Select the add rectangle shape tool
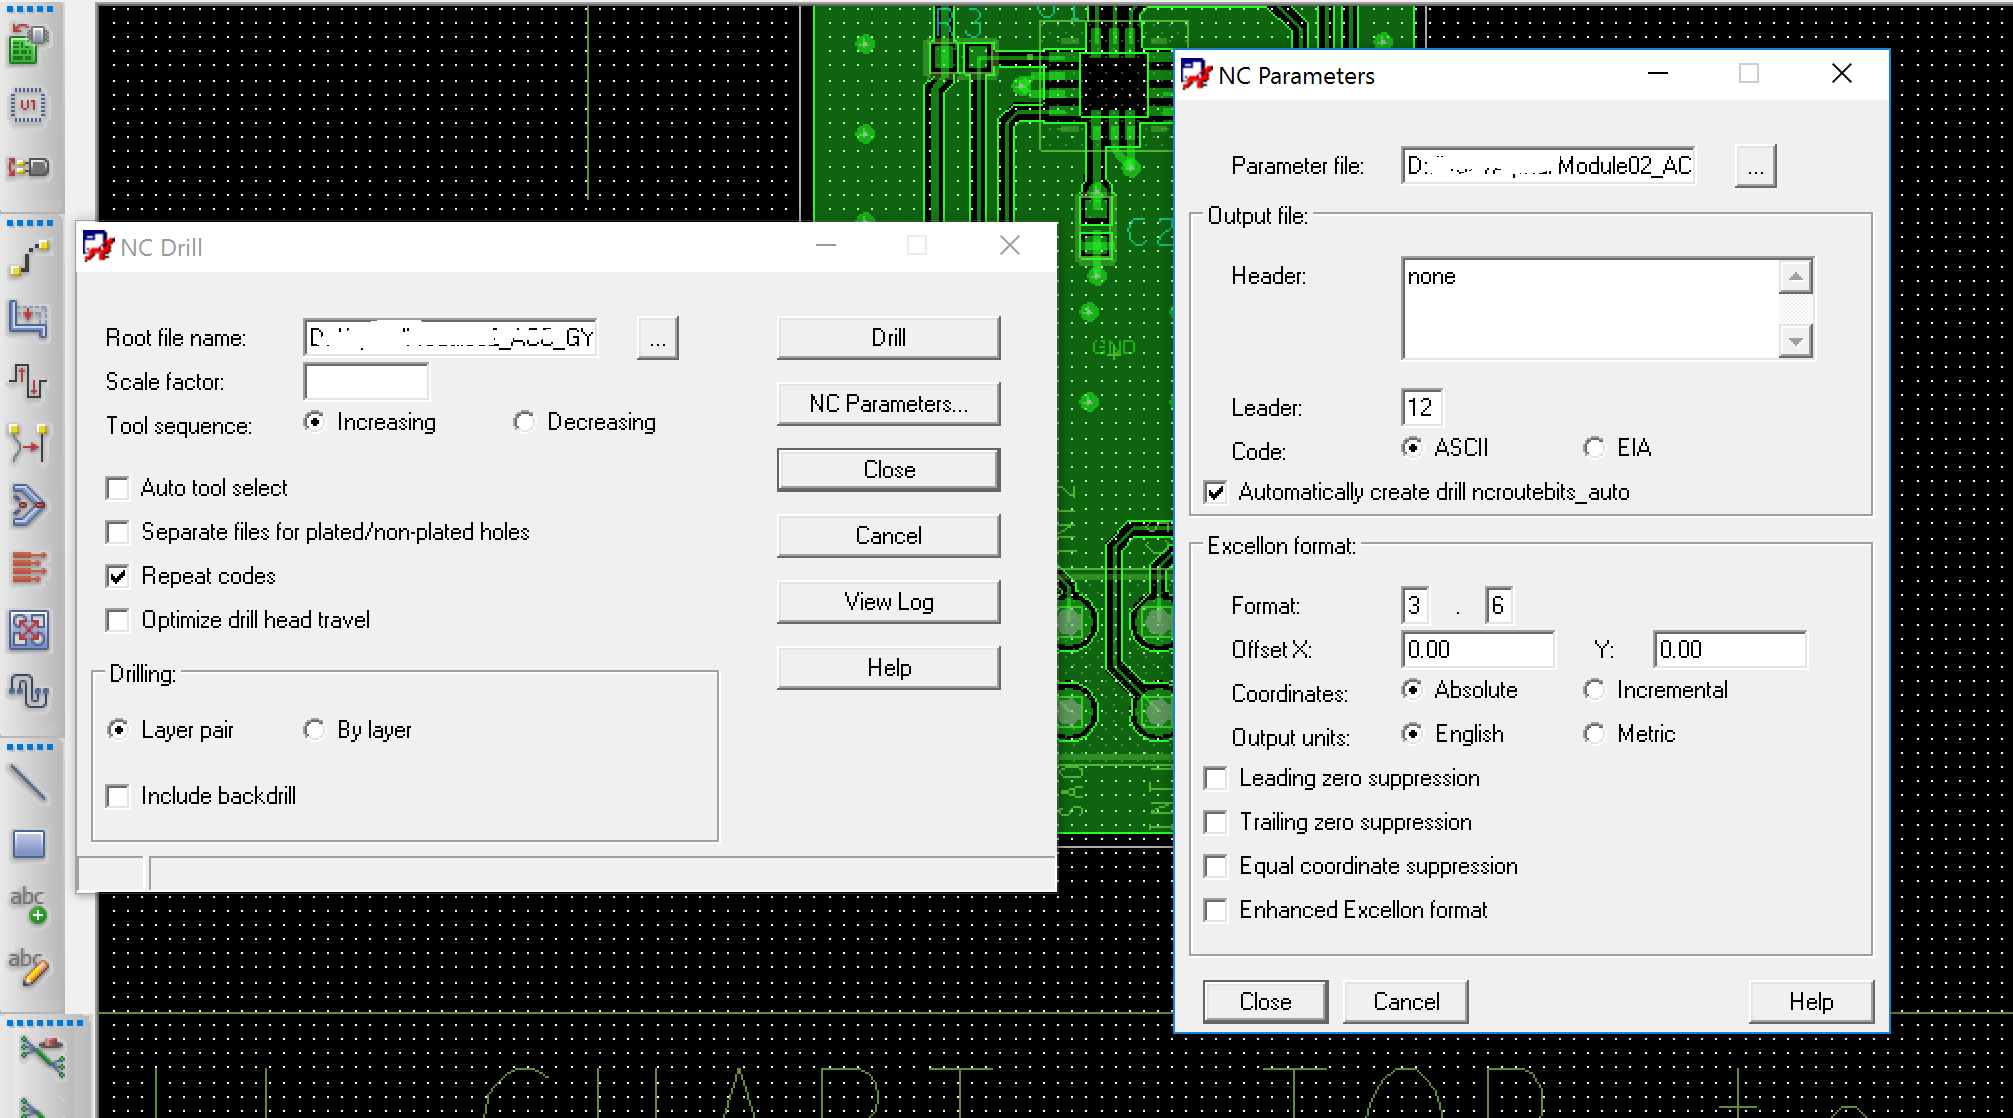 (28, 845)
